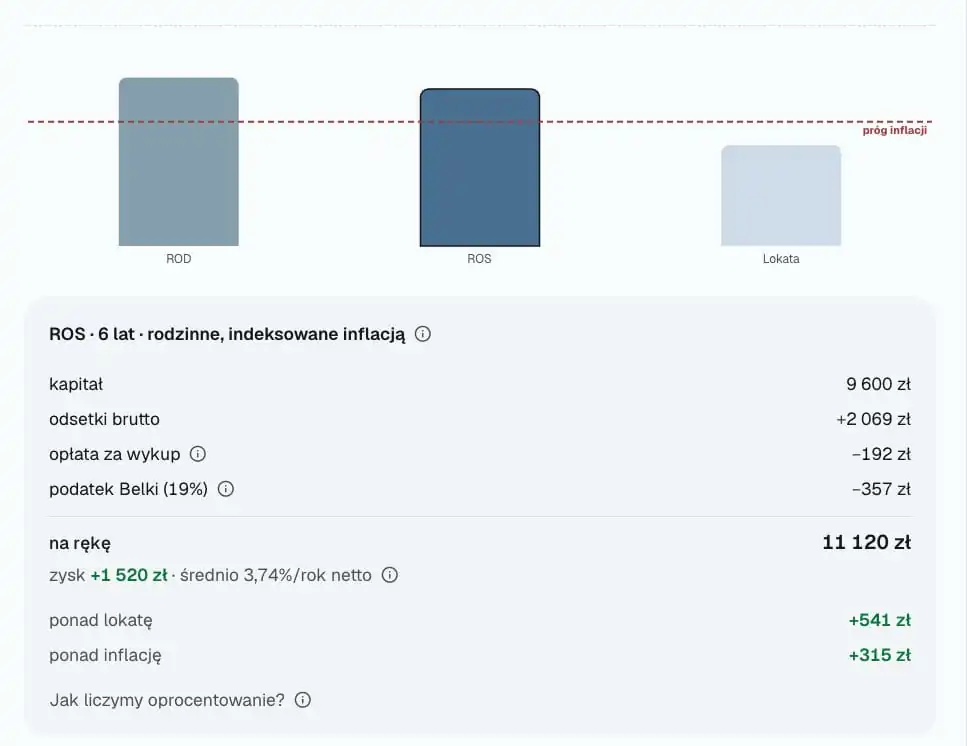The height and width of the screenshot is (746, 967).
Task: Show info about opłata za wykup
Action: point(197,454)
